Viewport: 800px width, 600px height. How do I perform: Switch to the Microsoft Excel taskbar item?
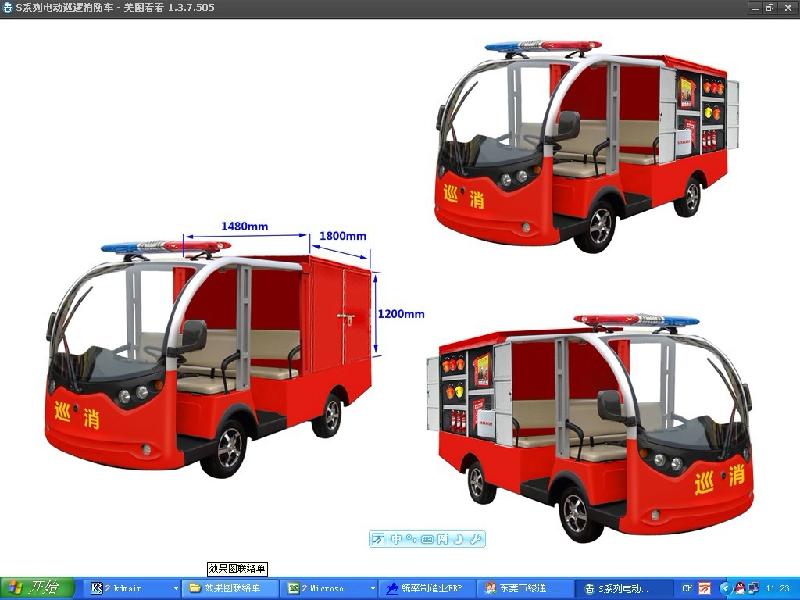tap(327, 588)
